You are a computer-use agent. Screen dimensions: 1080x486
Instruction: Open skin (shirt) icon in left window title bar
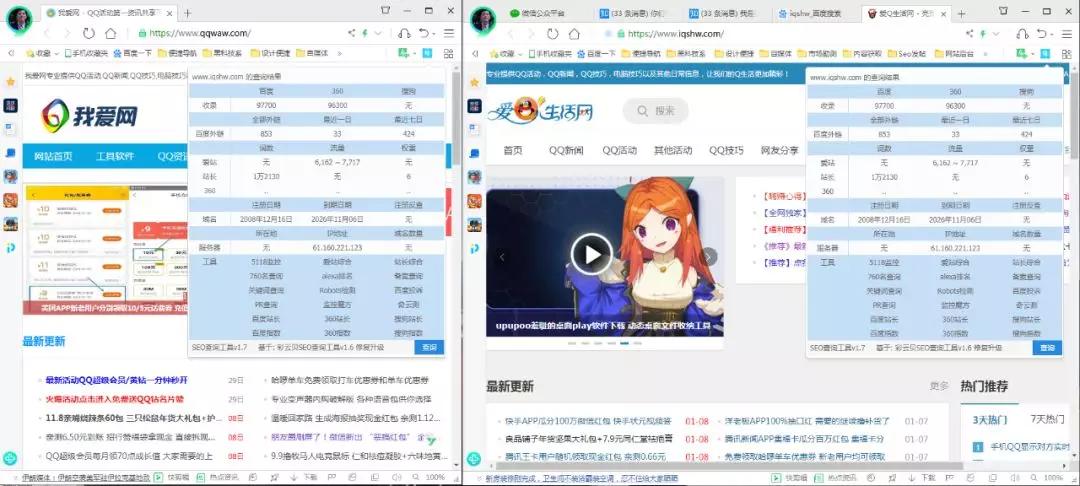coord(386,10)
